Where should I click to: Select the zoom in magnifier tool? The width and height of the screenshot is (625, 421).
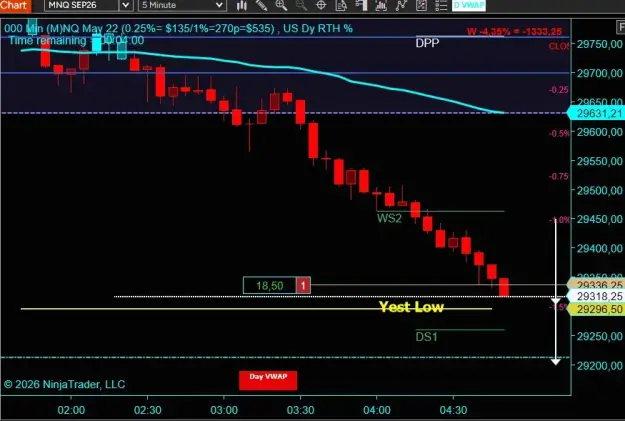tap(281, 5)
